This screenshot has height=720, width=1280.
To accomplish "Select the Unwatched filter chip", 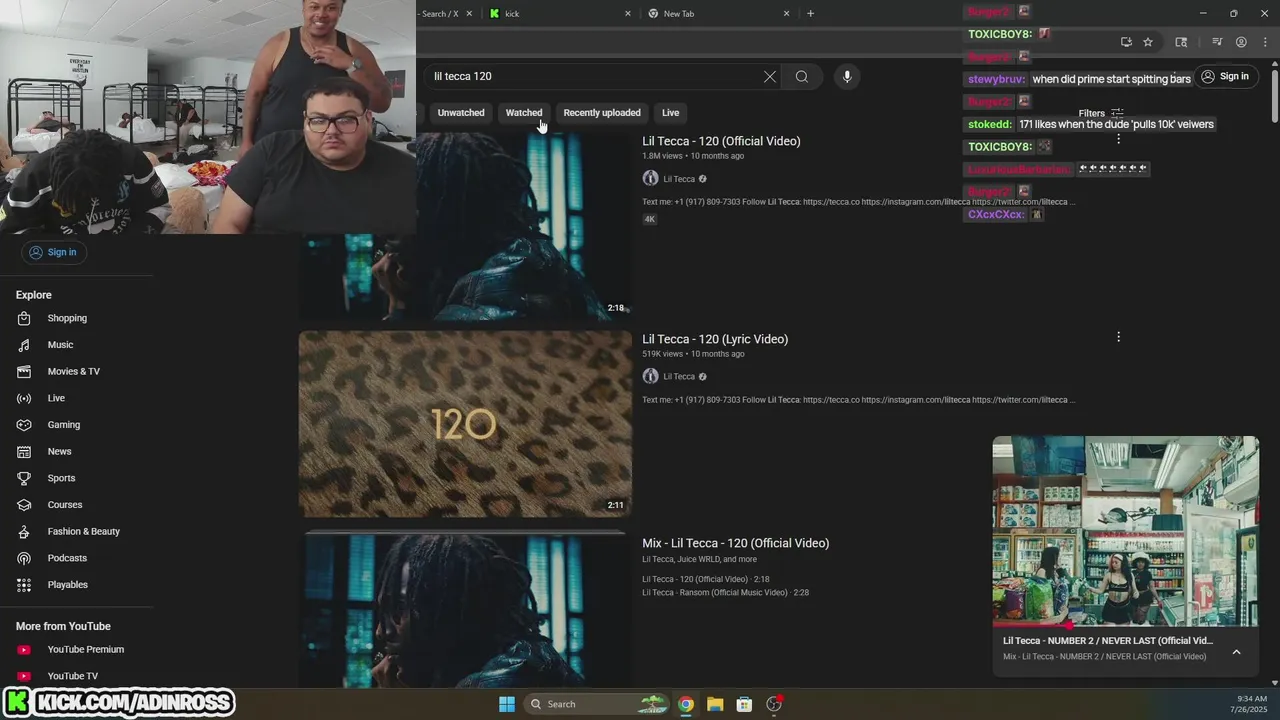I will (x=461, y=113).
